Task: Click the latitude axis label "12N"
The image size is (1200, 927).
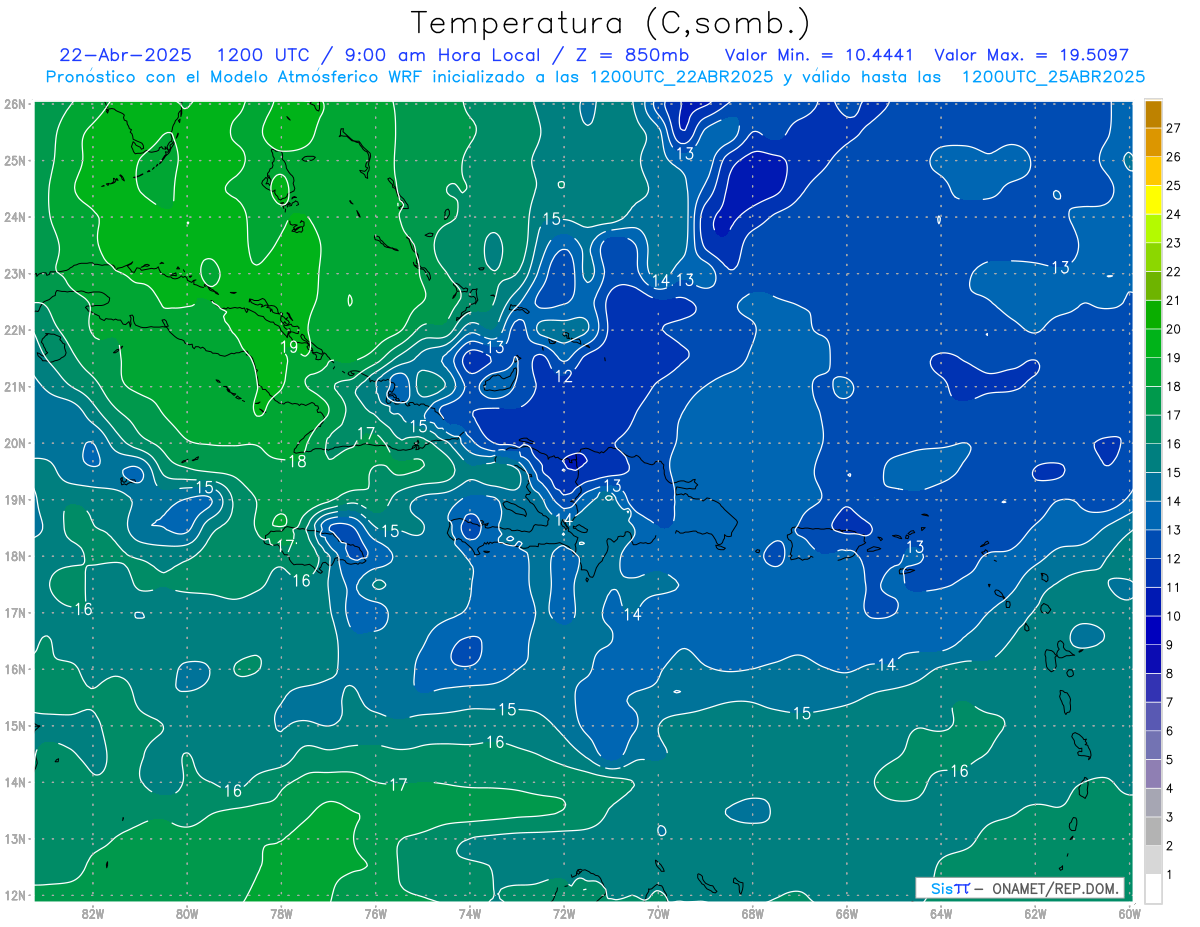Action: [14, 896]
